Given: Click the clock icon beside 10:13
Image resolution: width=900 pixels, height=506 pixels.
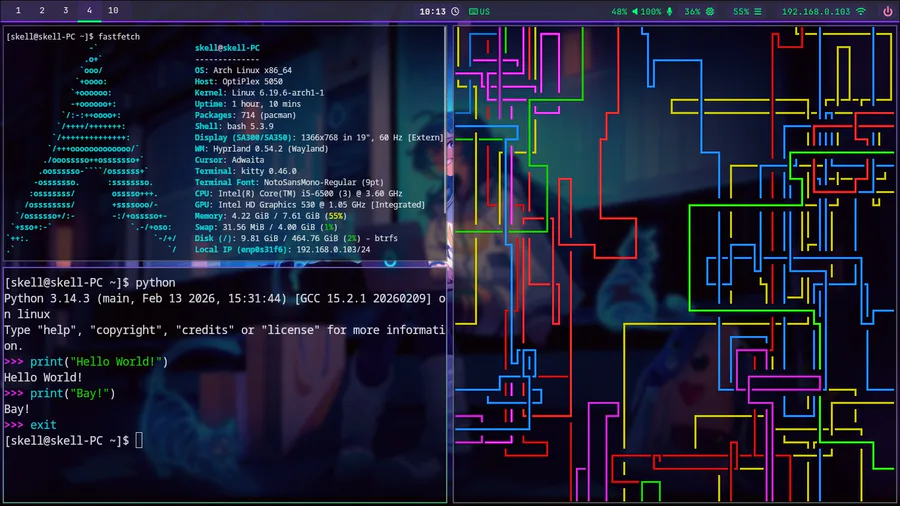Looking at the screenshot, I should pos(455,11).
